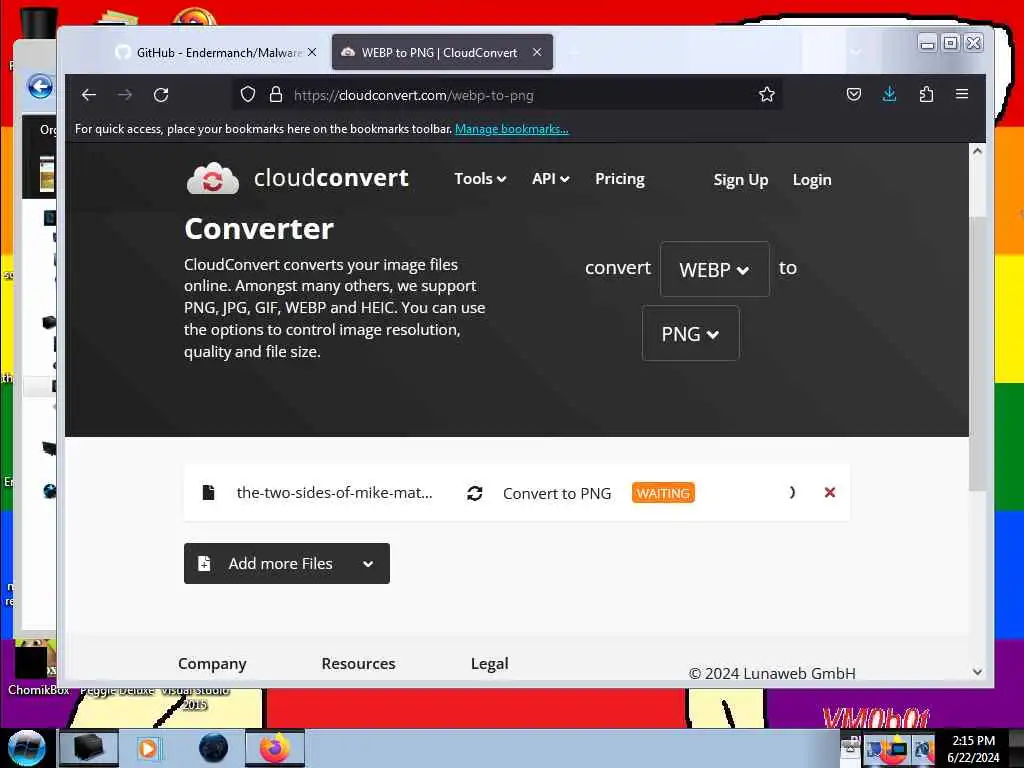Click the black box taskbar icon
Screen dimensions: 1024x768
pos(89,748)
